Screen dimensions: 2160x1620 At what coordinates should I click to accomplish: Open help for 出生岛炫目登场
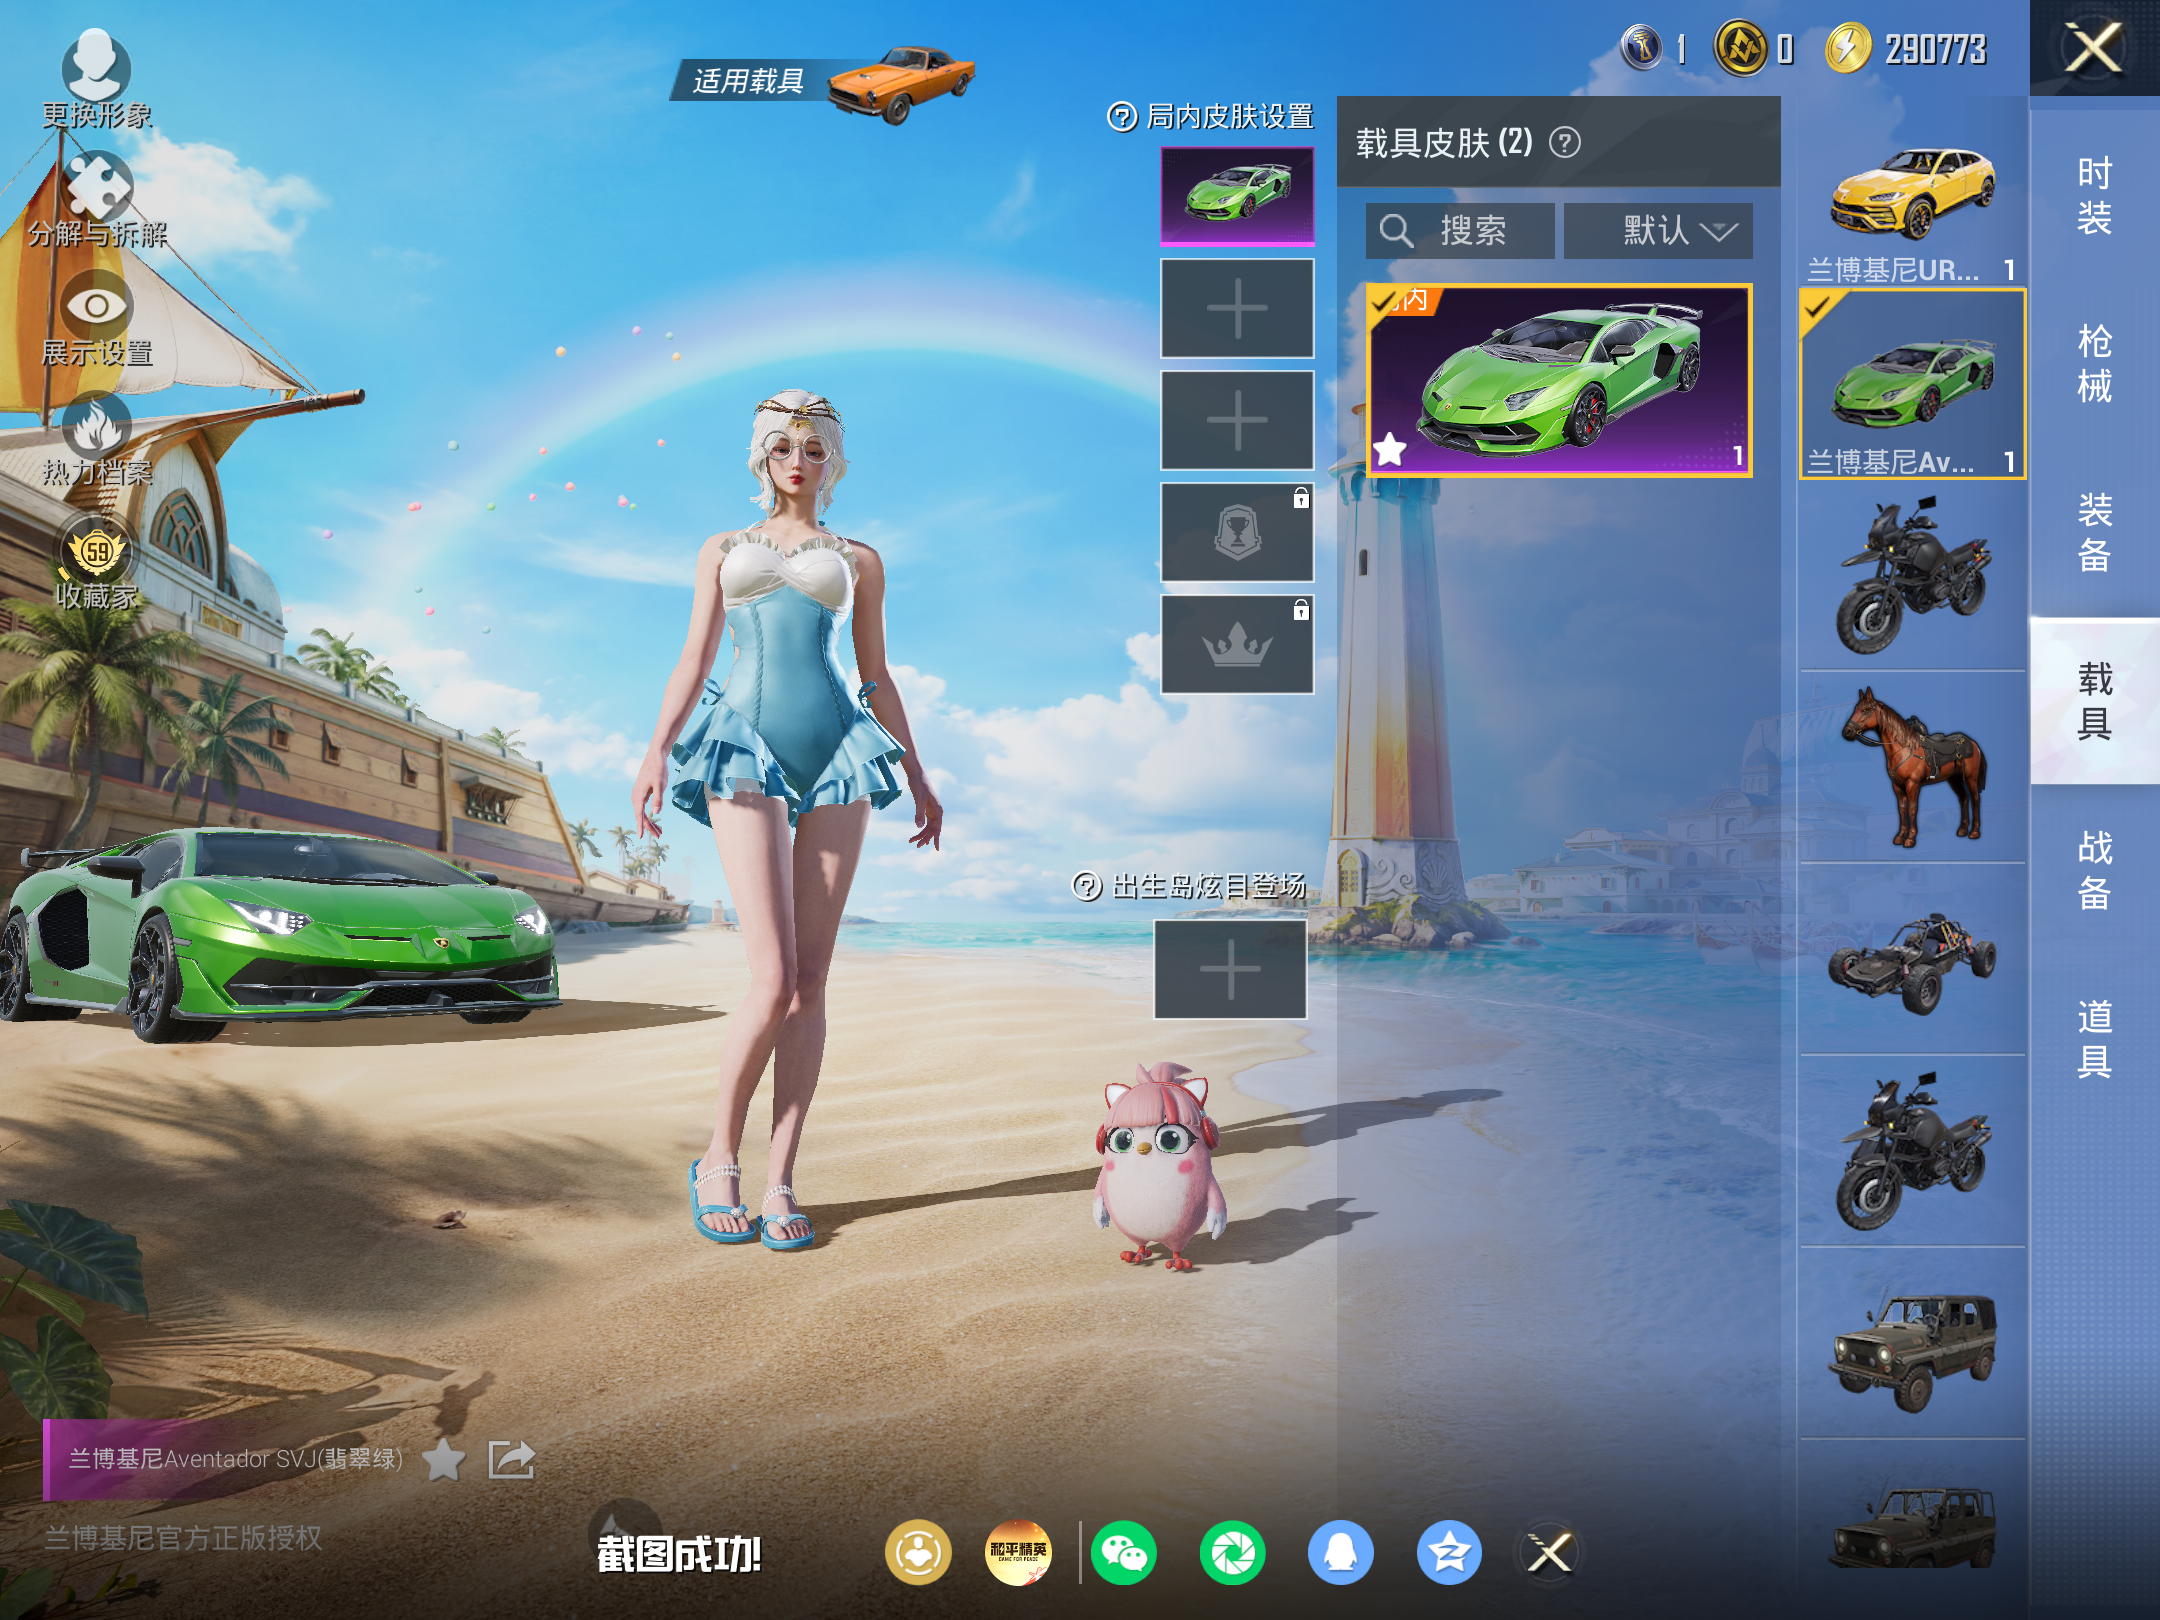[1086, 886]
